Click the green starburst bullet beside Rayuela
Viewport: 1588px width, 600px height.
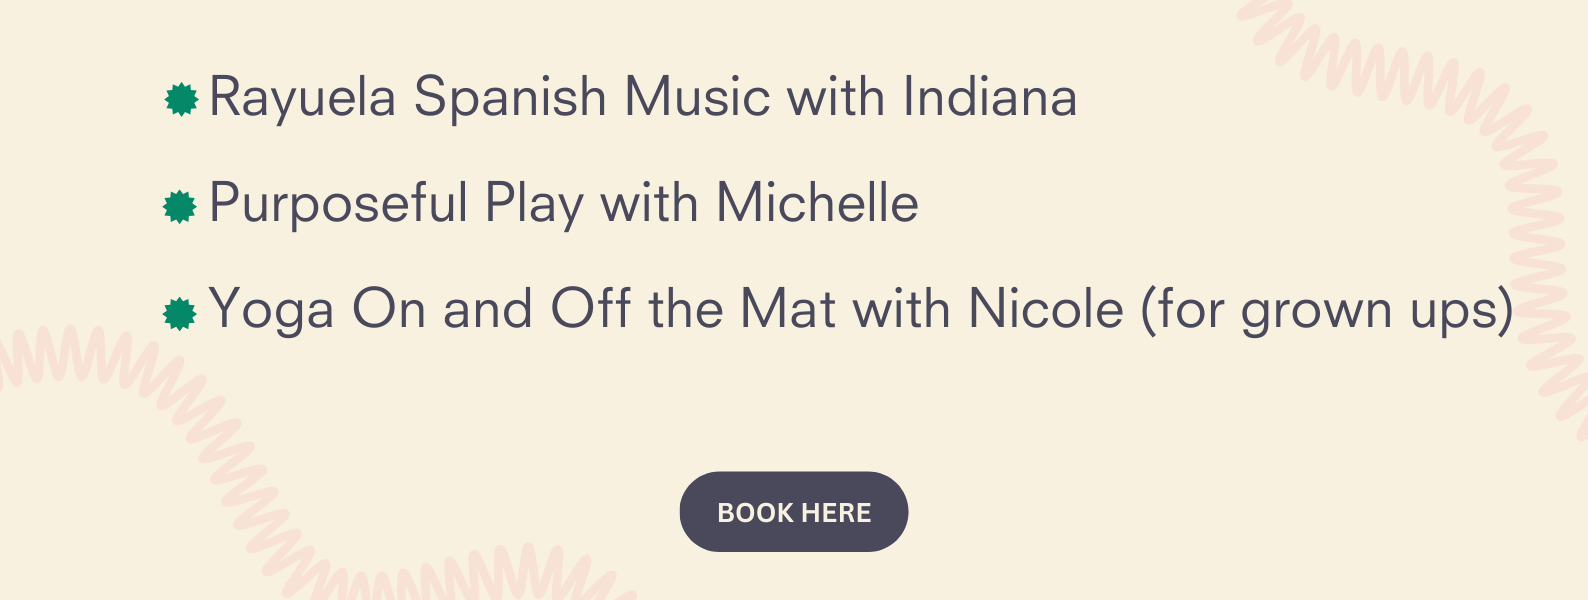click(x=181, y=100)
